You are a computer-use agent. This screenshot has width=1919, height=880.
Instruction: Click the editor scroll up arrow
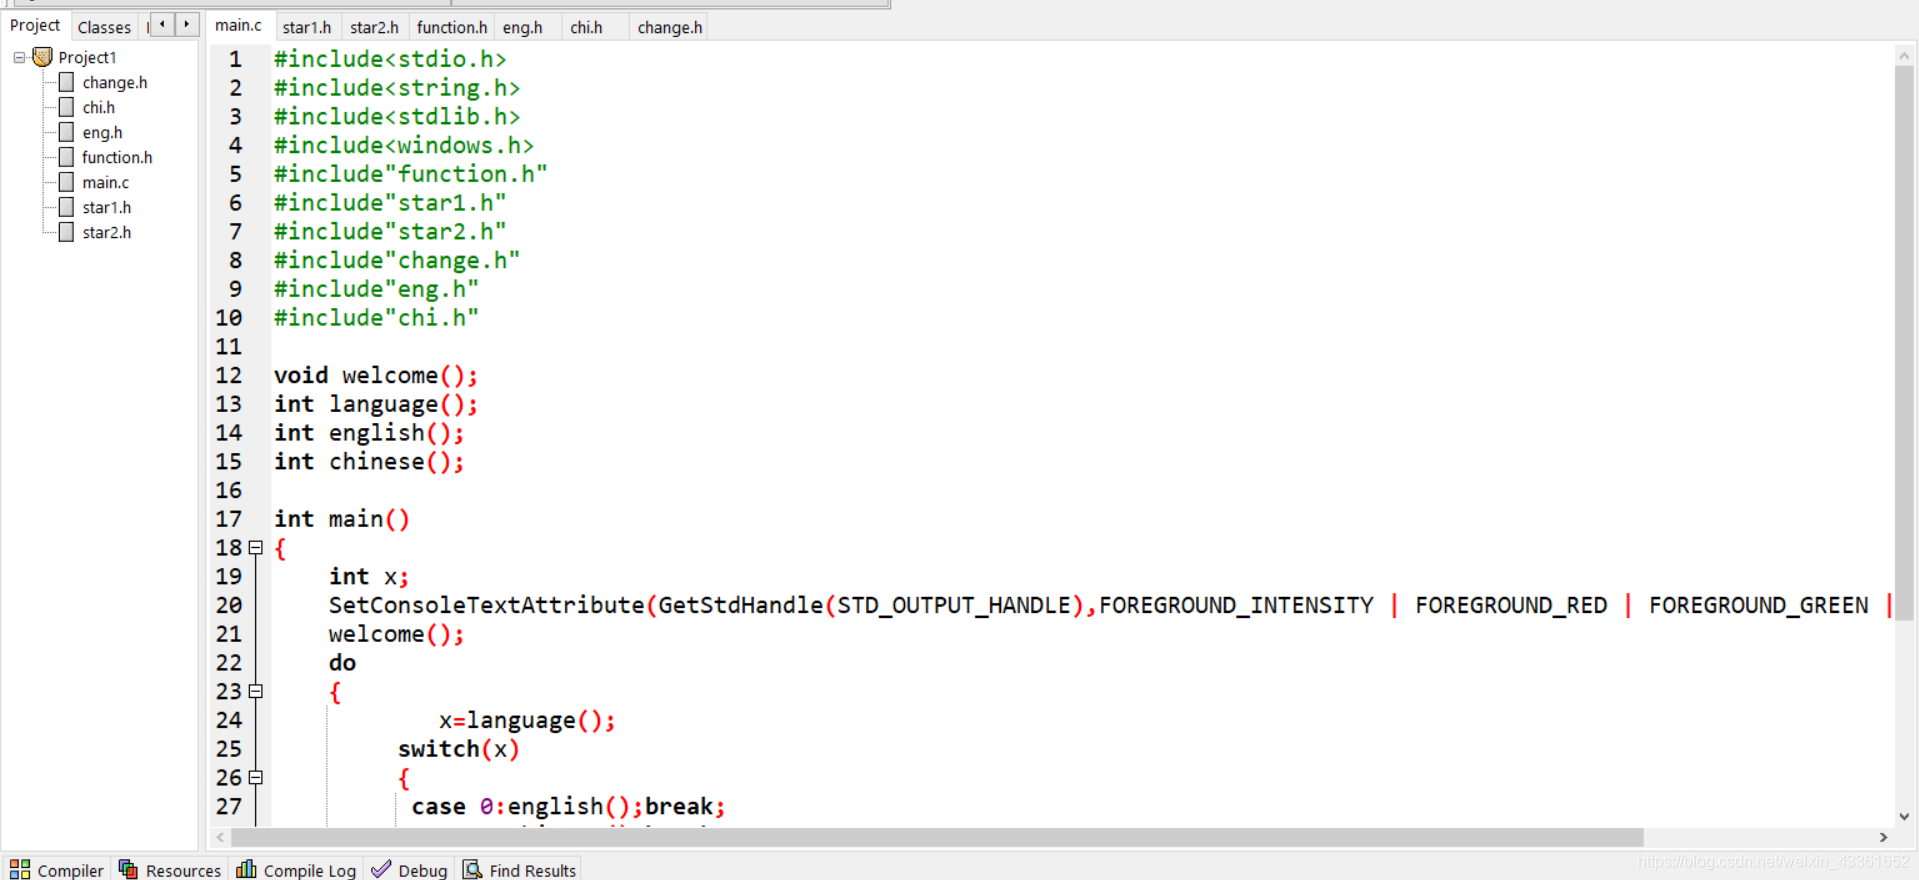point(1904,55)
